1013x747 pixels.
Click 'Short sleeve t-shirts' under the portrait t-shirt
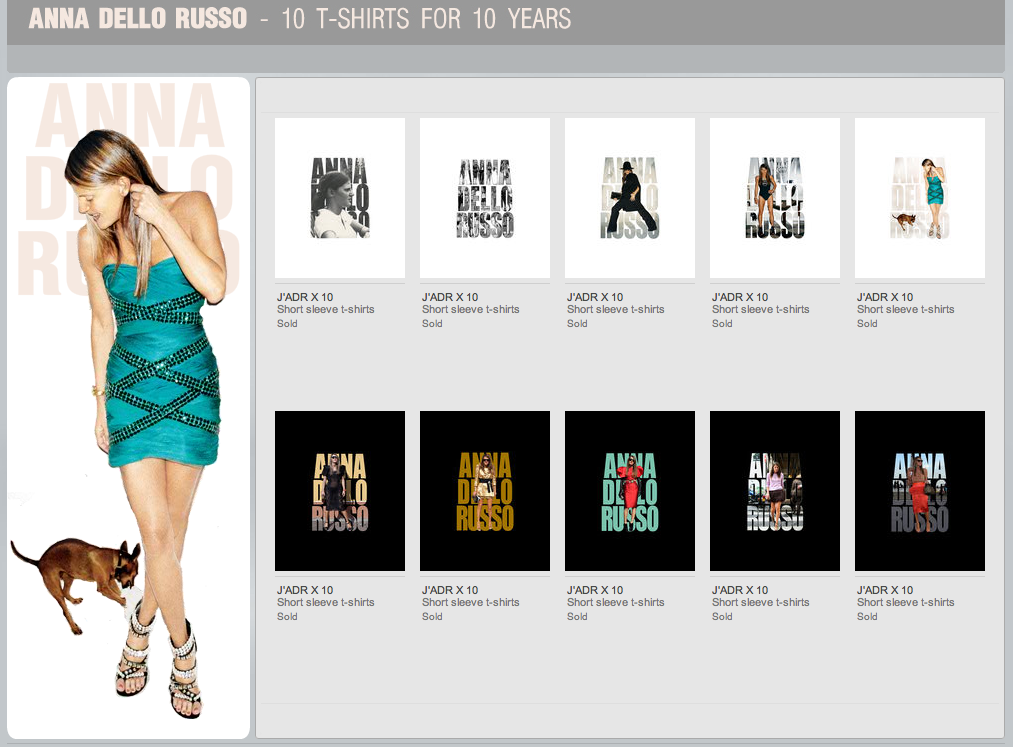tap(326, 310)
